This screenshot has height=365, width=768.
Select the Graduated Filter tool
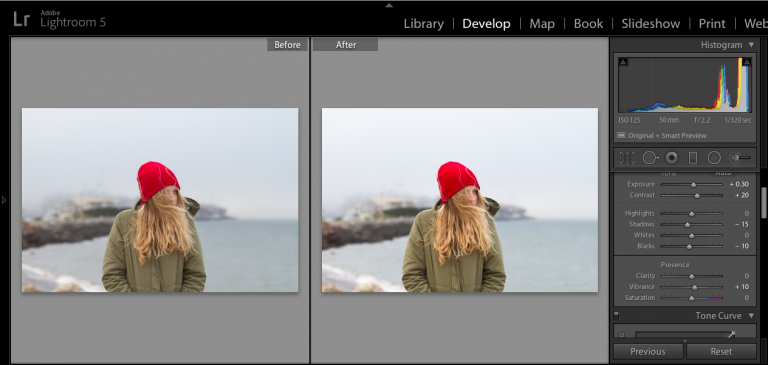point(693,158)
